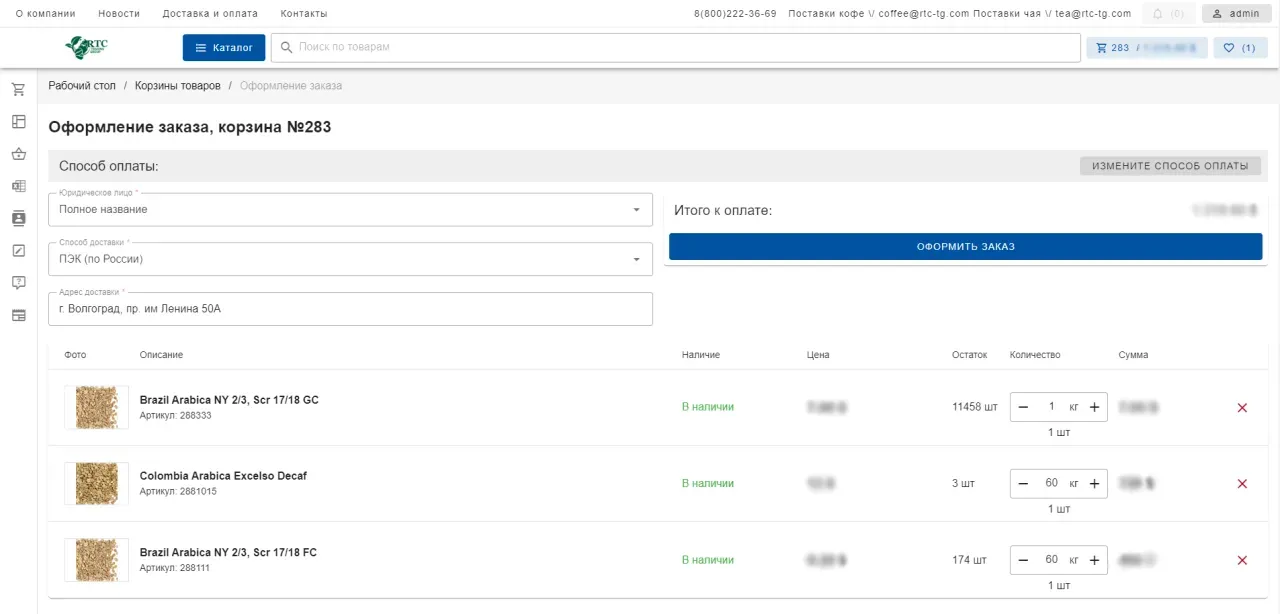Open the Доставка и оплата menu item
This screenshot has width=1280, height=614.
210,13
